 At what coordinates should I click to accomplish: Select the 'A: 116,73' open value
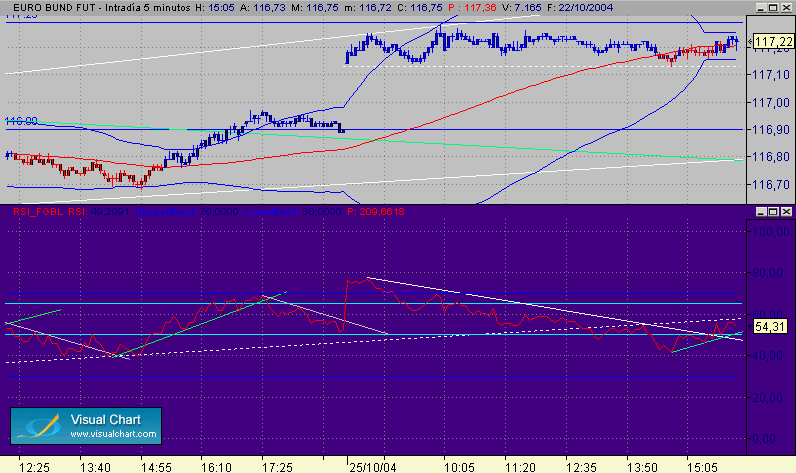pos(263,8)
